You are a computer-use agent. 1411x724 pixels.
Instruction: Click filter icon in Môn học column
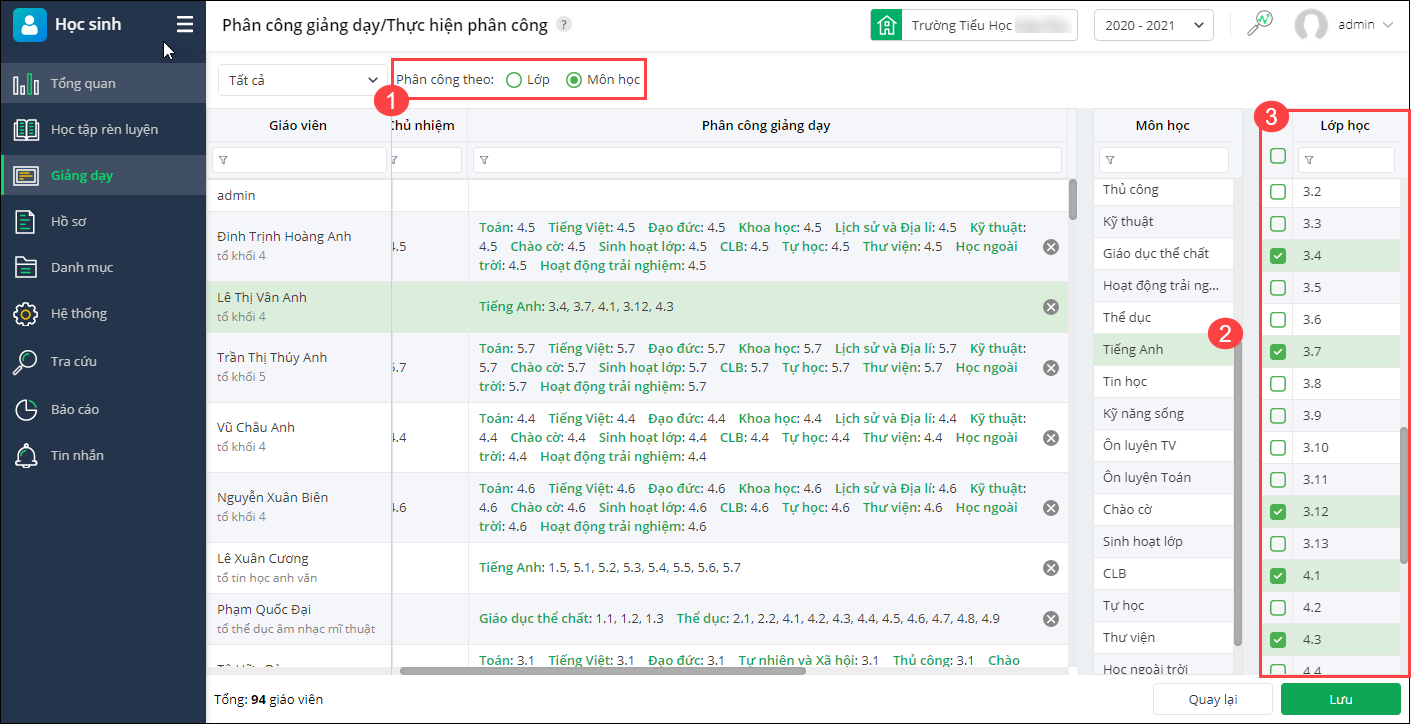[1111, 160]
